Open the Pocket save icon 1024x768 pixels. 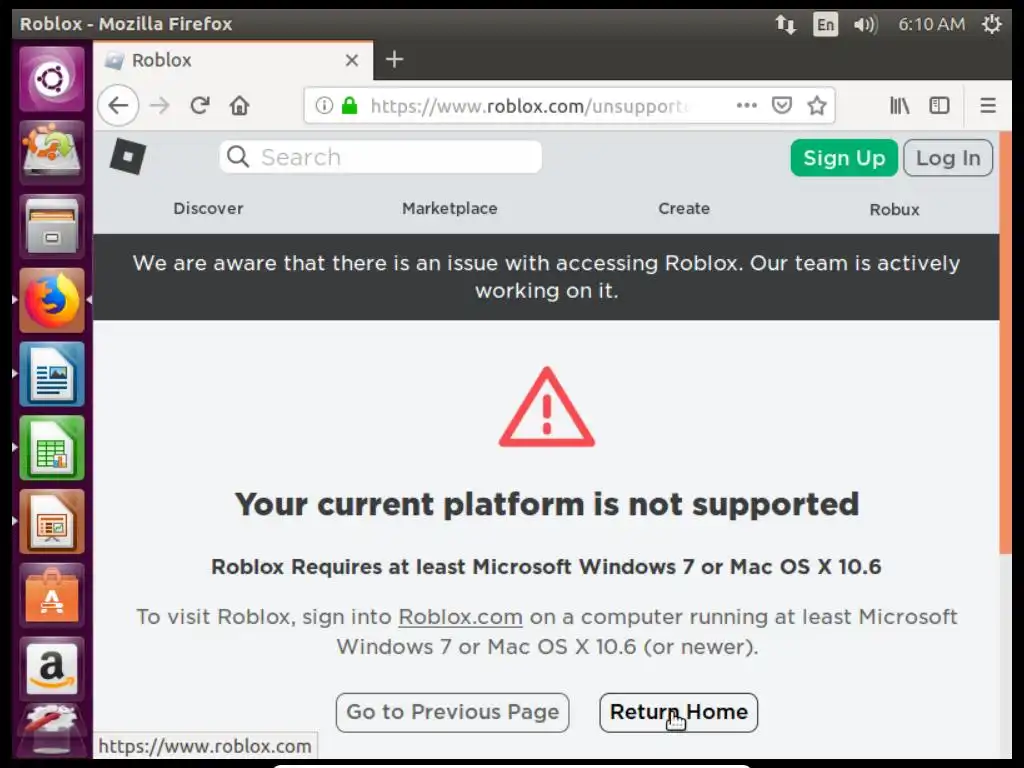pyautogui.click(x=783, y=105)
